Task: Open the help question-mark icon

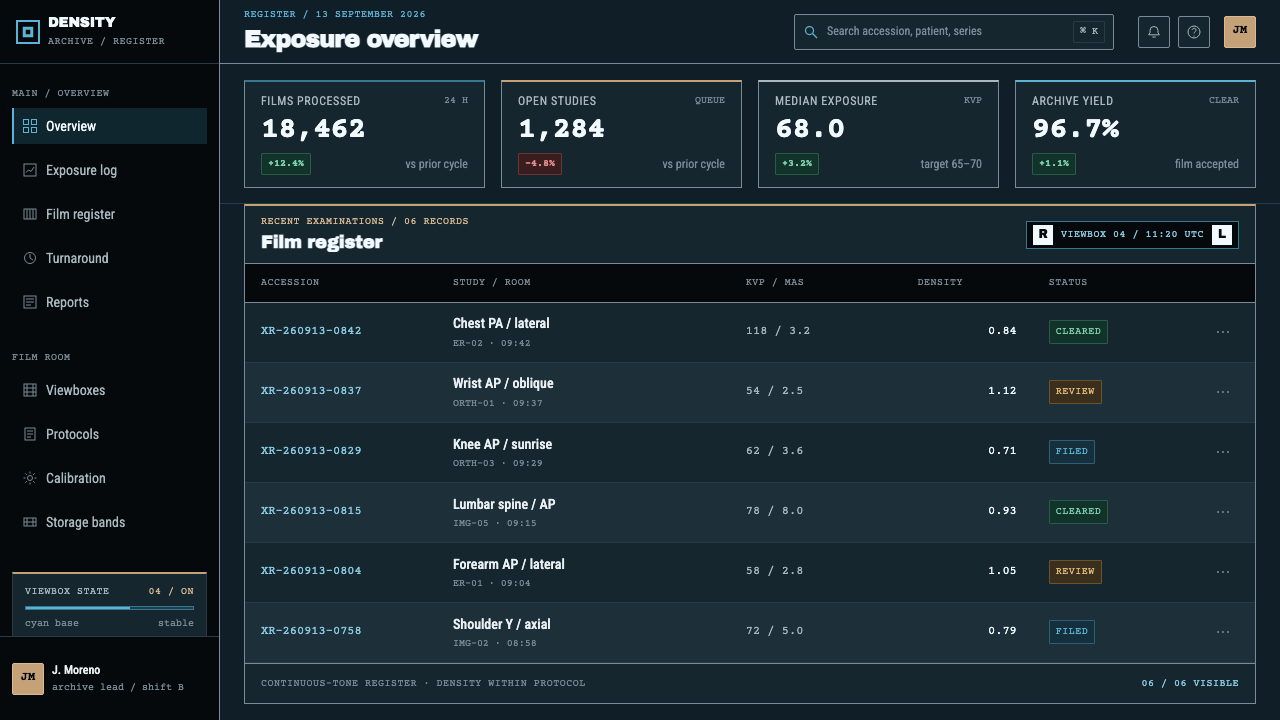Action: (x=1194, y=32)
